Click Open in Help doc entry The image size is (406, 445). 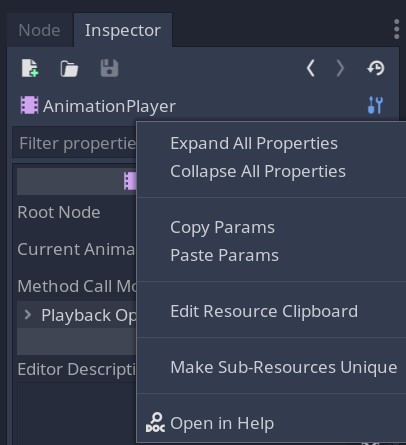coord(222,423)
